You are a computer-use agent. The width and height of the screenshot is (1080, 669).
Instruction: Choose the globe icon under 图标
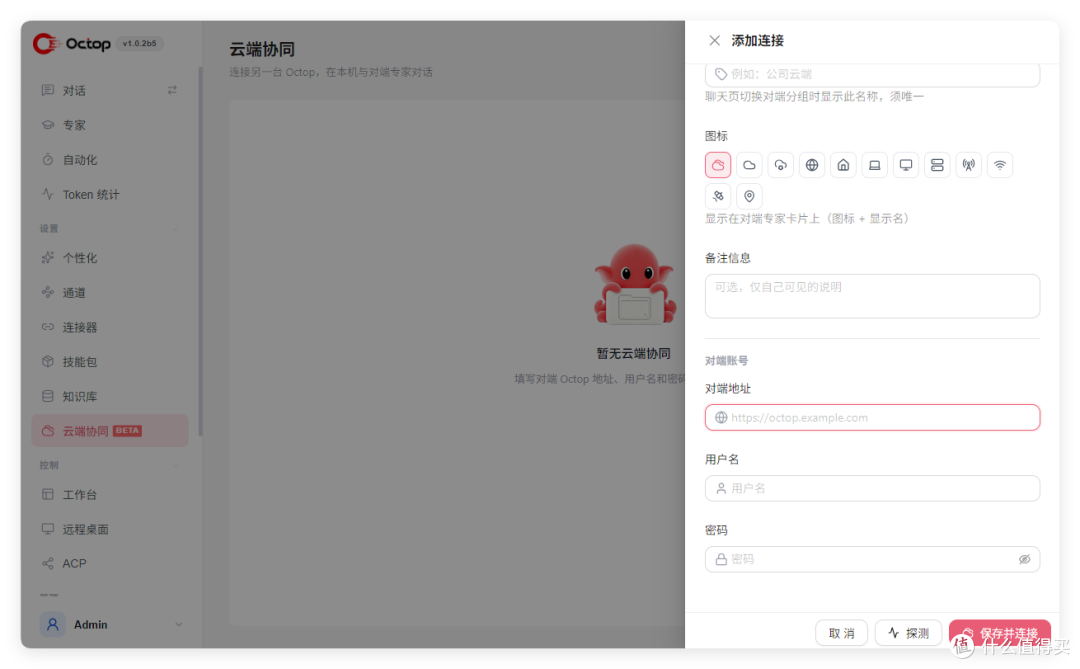pos(812,165)
